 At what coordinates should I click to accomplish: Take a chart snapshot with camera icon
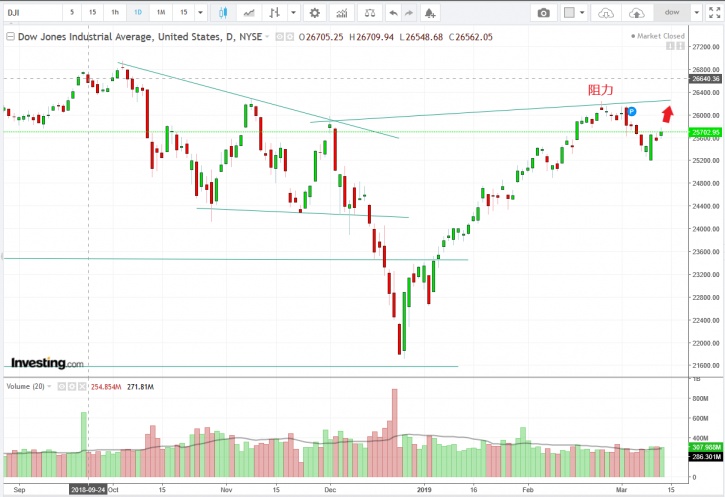coord(543,13)
